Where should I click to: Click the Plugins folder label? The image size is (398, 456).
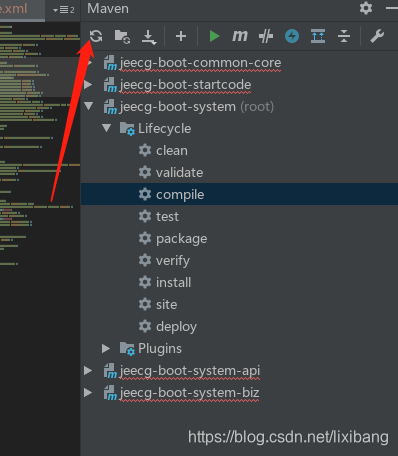point(160,349)
